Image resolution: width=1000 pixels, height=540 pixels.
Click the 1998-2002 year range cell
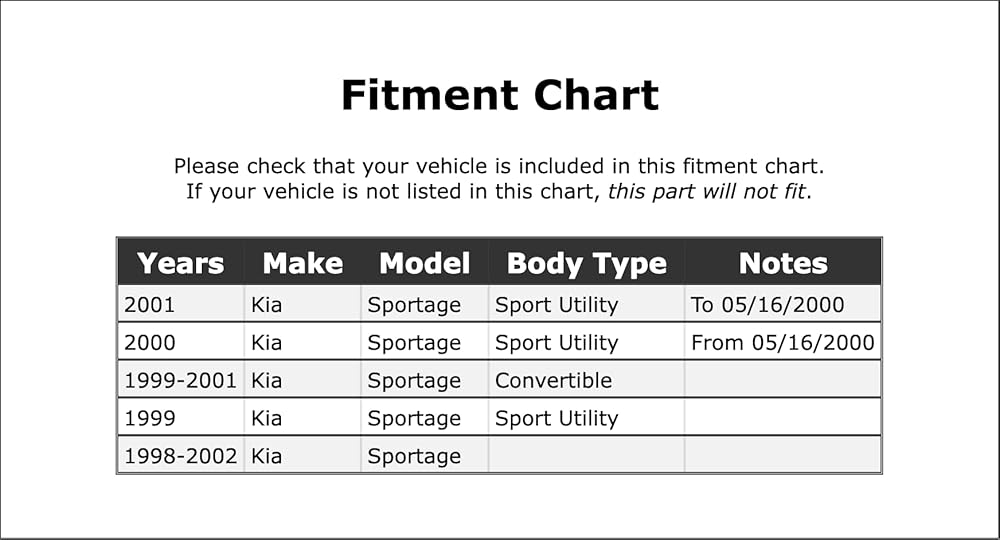click(x=180, y=456)
